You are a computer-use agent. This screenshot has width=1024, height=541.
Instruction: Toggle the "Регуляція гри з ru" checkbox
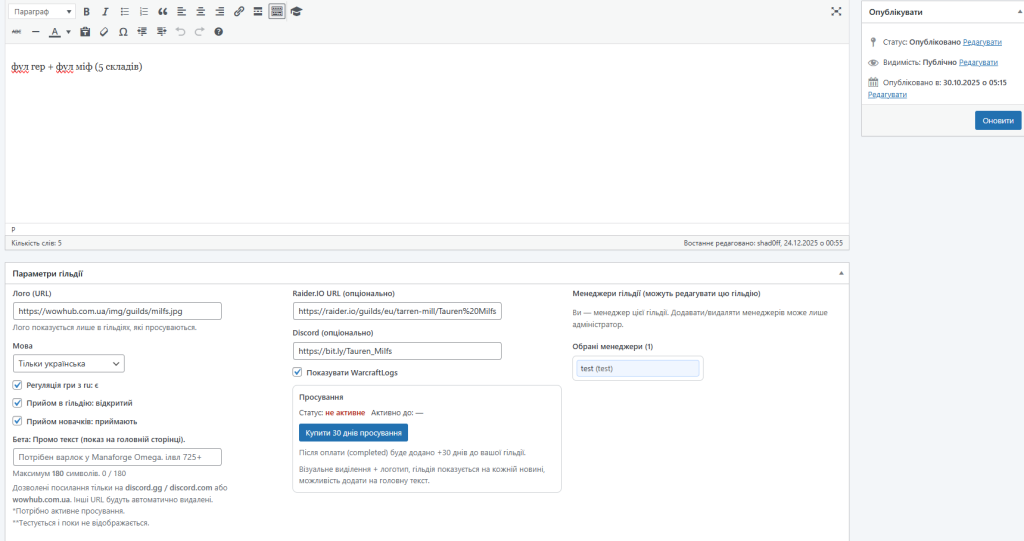[x=18, y=385]
